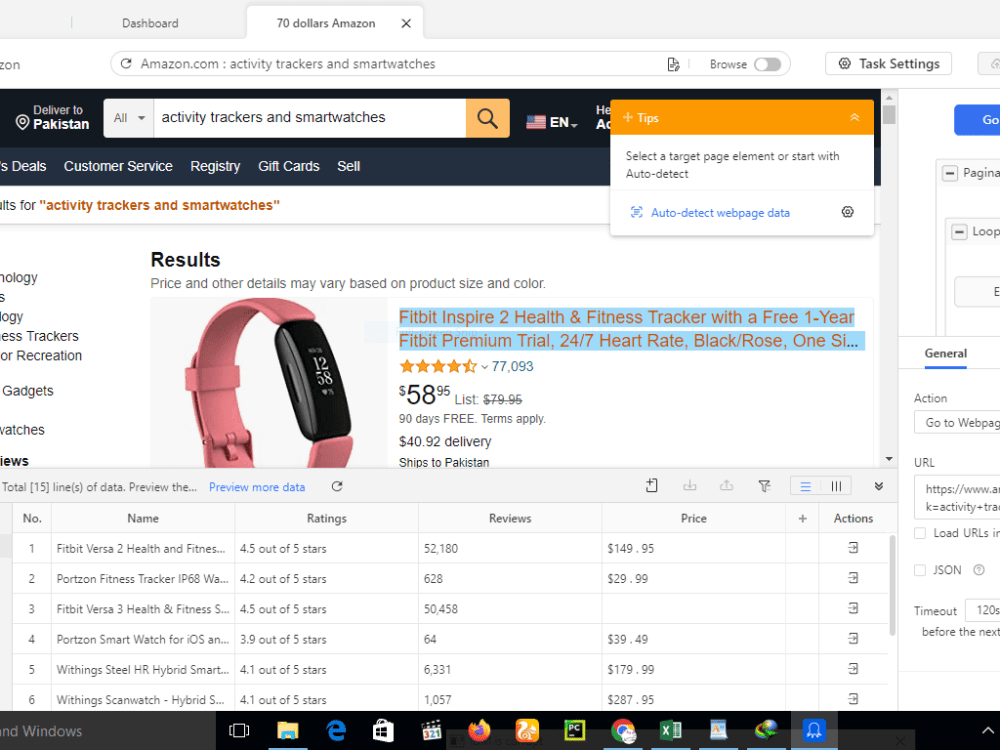Image resolution: width=1000 pixels, height=750 pixels.
Task: Switch to the Dashboard tab
Action: click(x=150, y=23)
